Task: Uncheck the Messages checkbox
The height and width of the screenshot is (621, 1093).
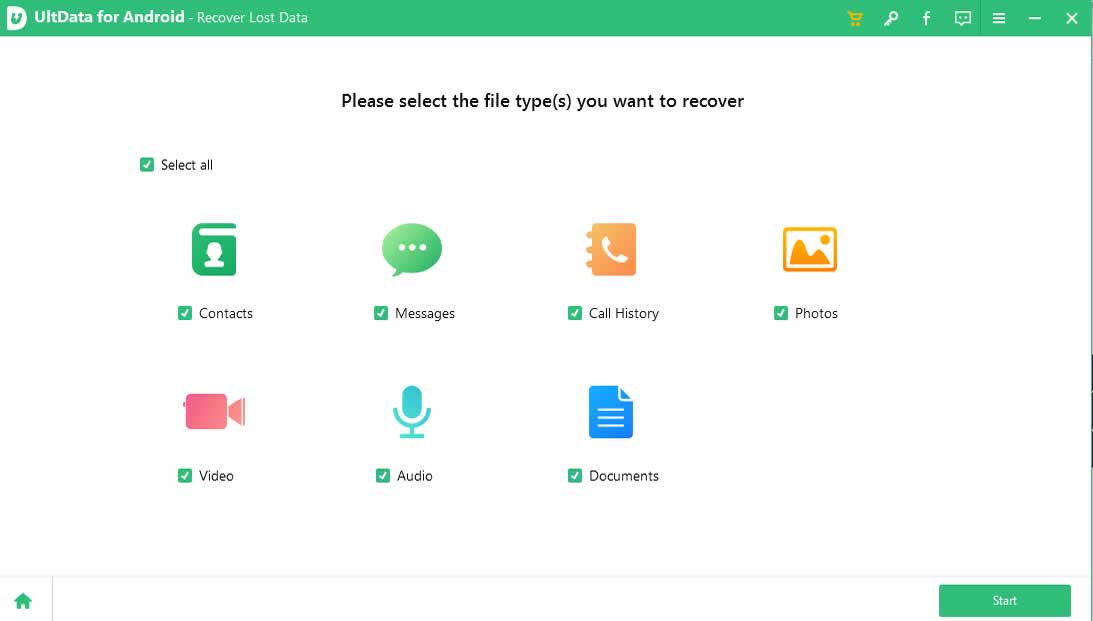Action: pyautogui.click(x=381, y=313)
